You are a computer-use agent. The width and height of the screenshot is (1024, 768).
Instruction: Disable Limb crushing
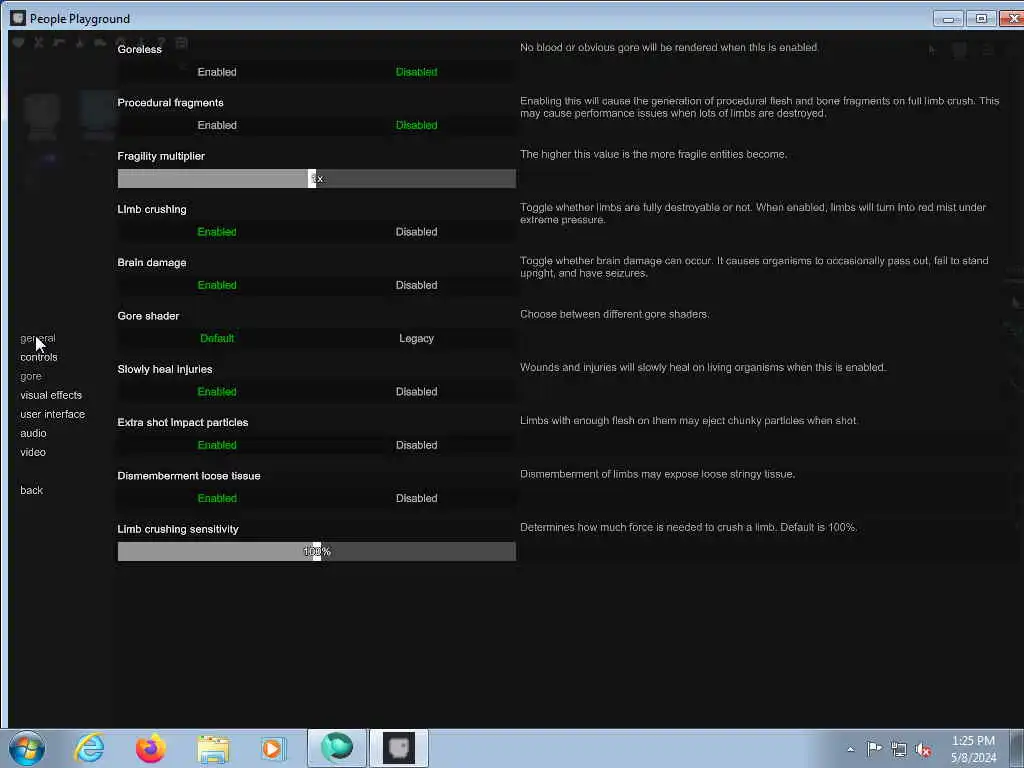(x=416, y=232)
